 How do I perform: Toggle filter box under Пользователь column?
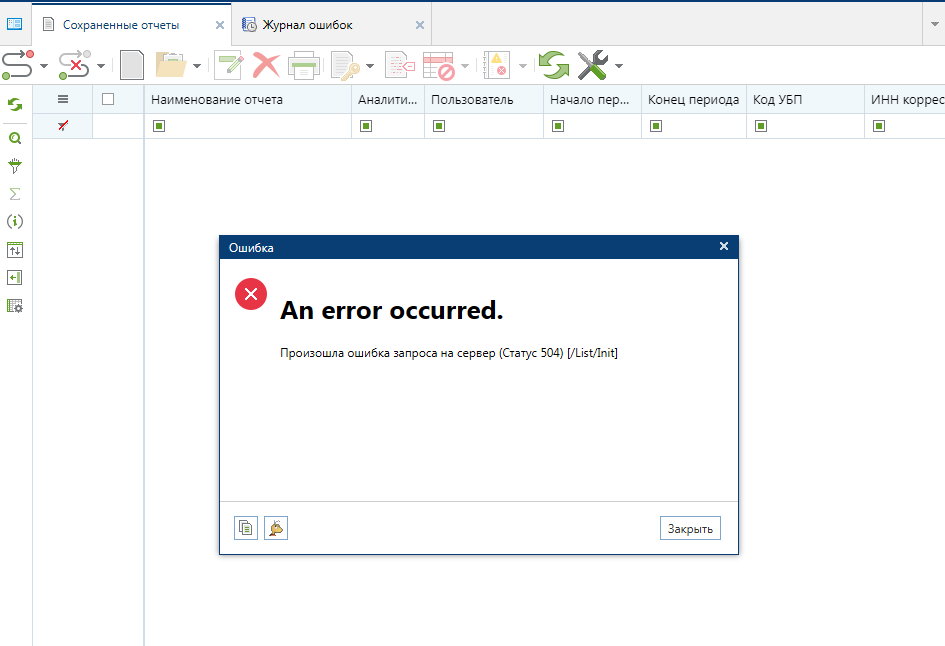439,126
